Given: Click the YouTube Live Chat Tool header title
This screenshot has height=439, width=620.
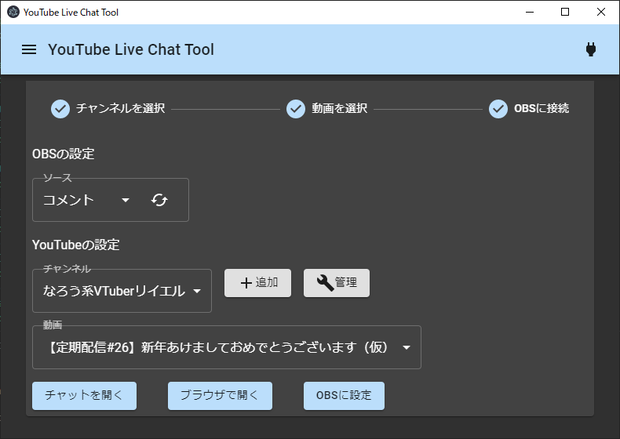Looking at the screenshot, I should coord(131,49).
